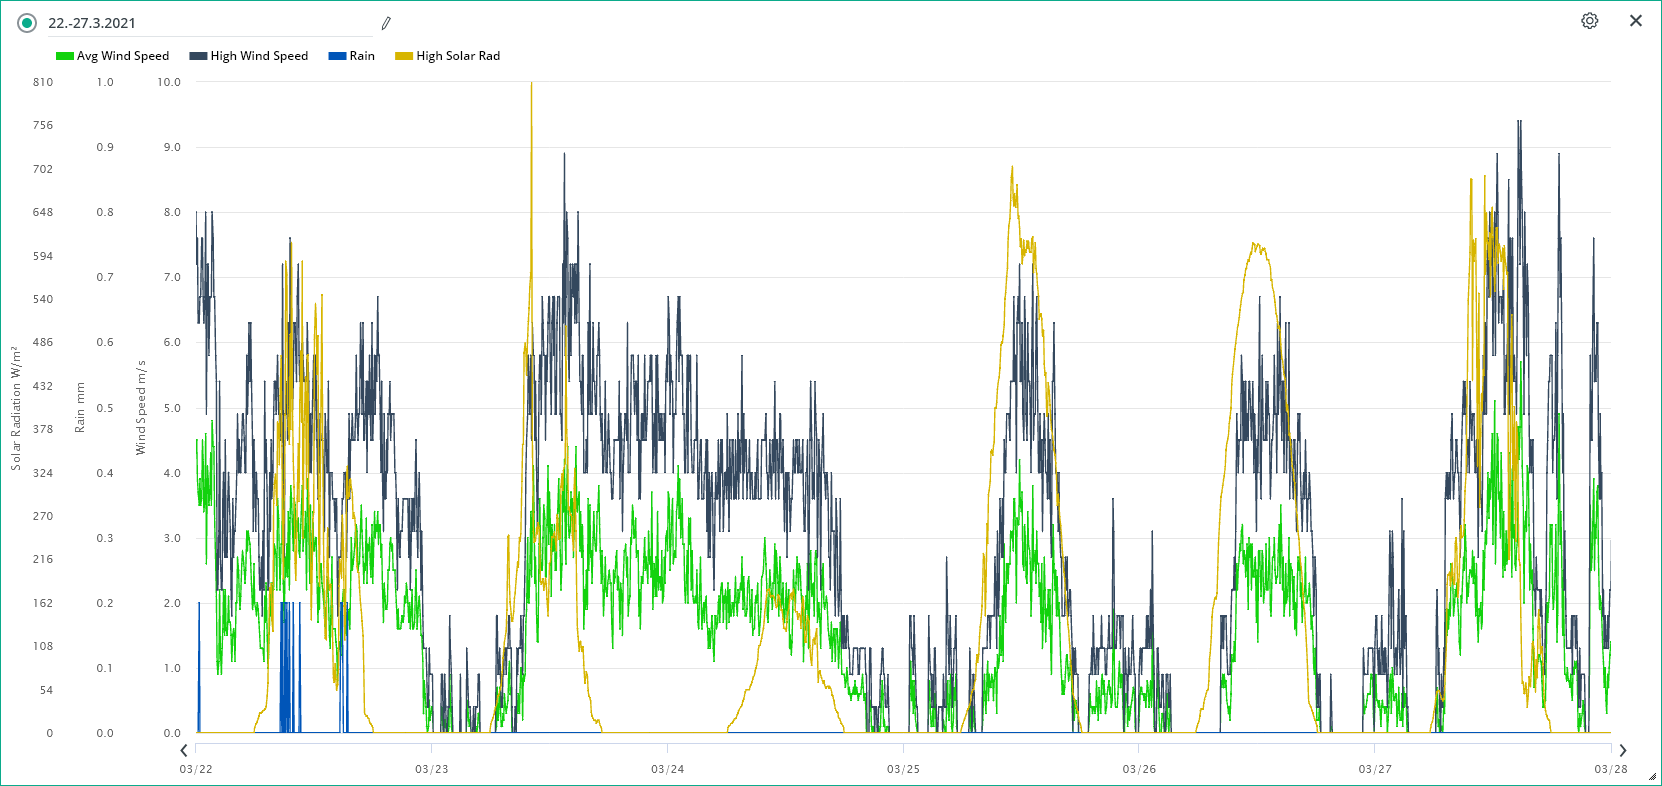This screenshot has width=1662, height=786.
Task: Click the resize handle in bottom-right corner
Action: [1652, 776]
